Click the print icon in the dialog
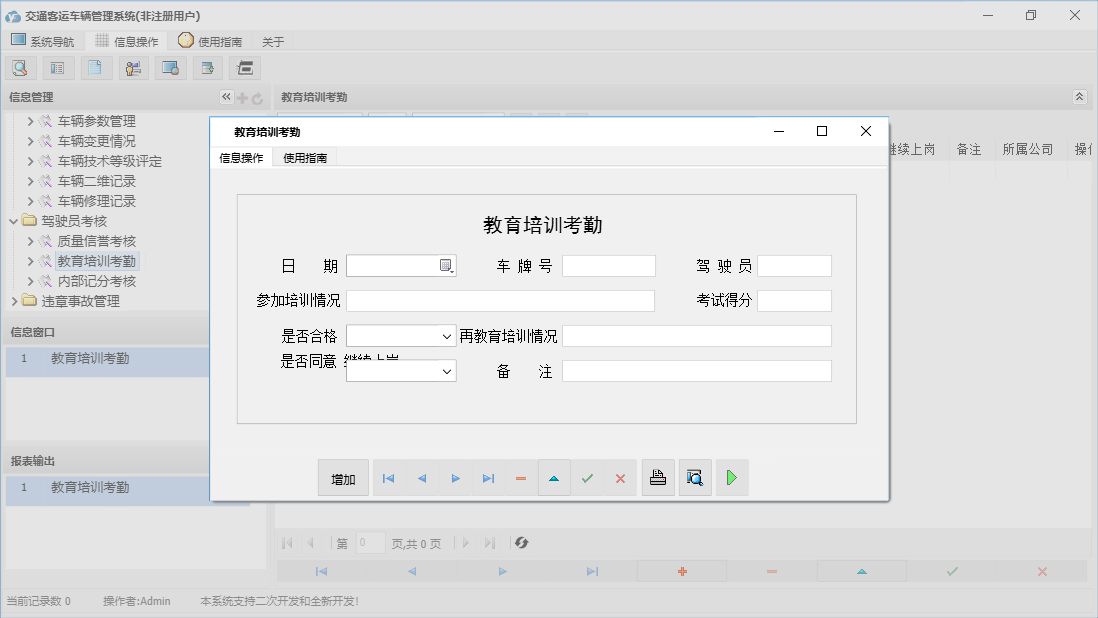 658,477
